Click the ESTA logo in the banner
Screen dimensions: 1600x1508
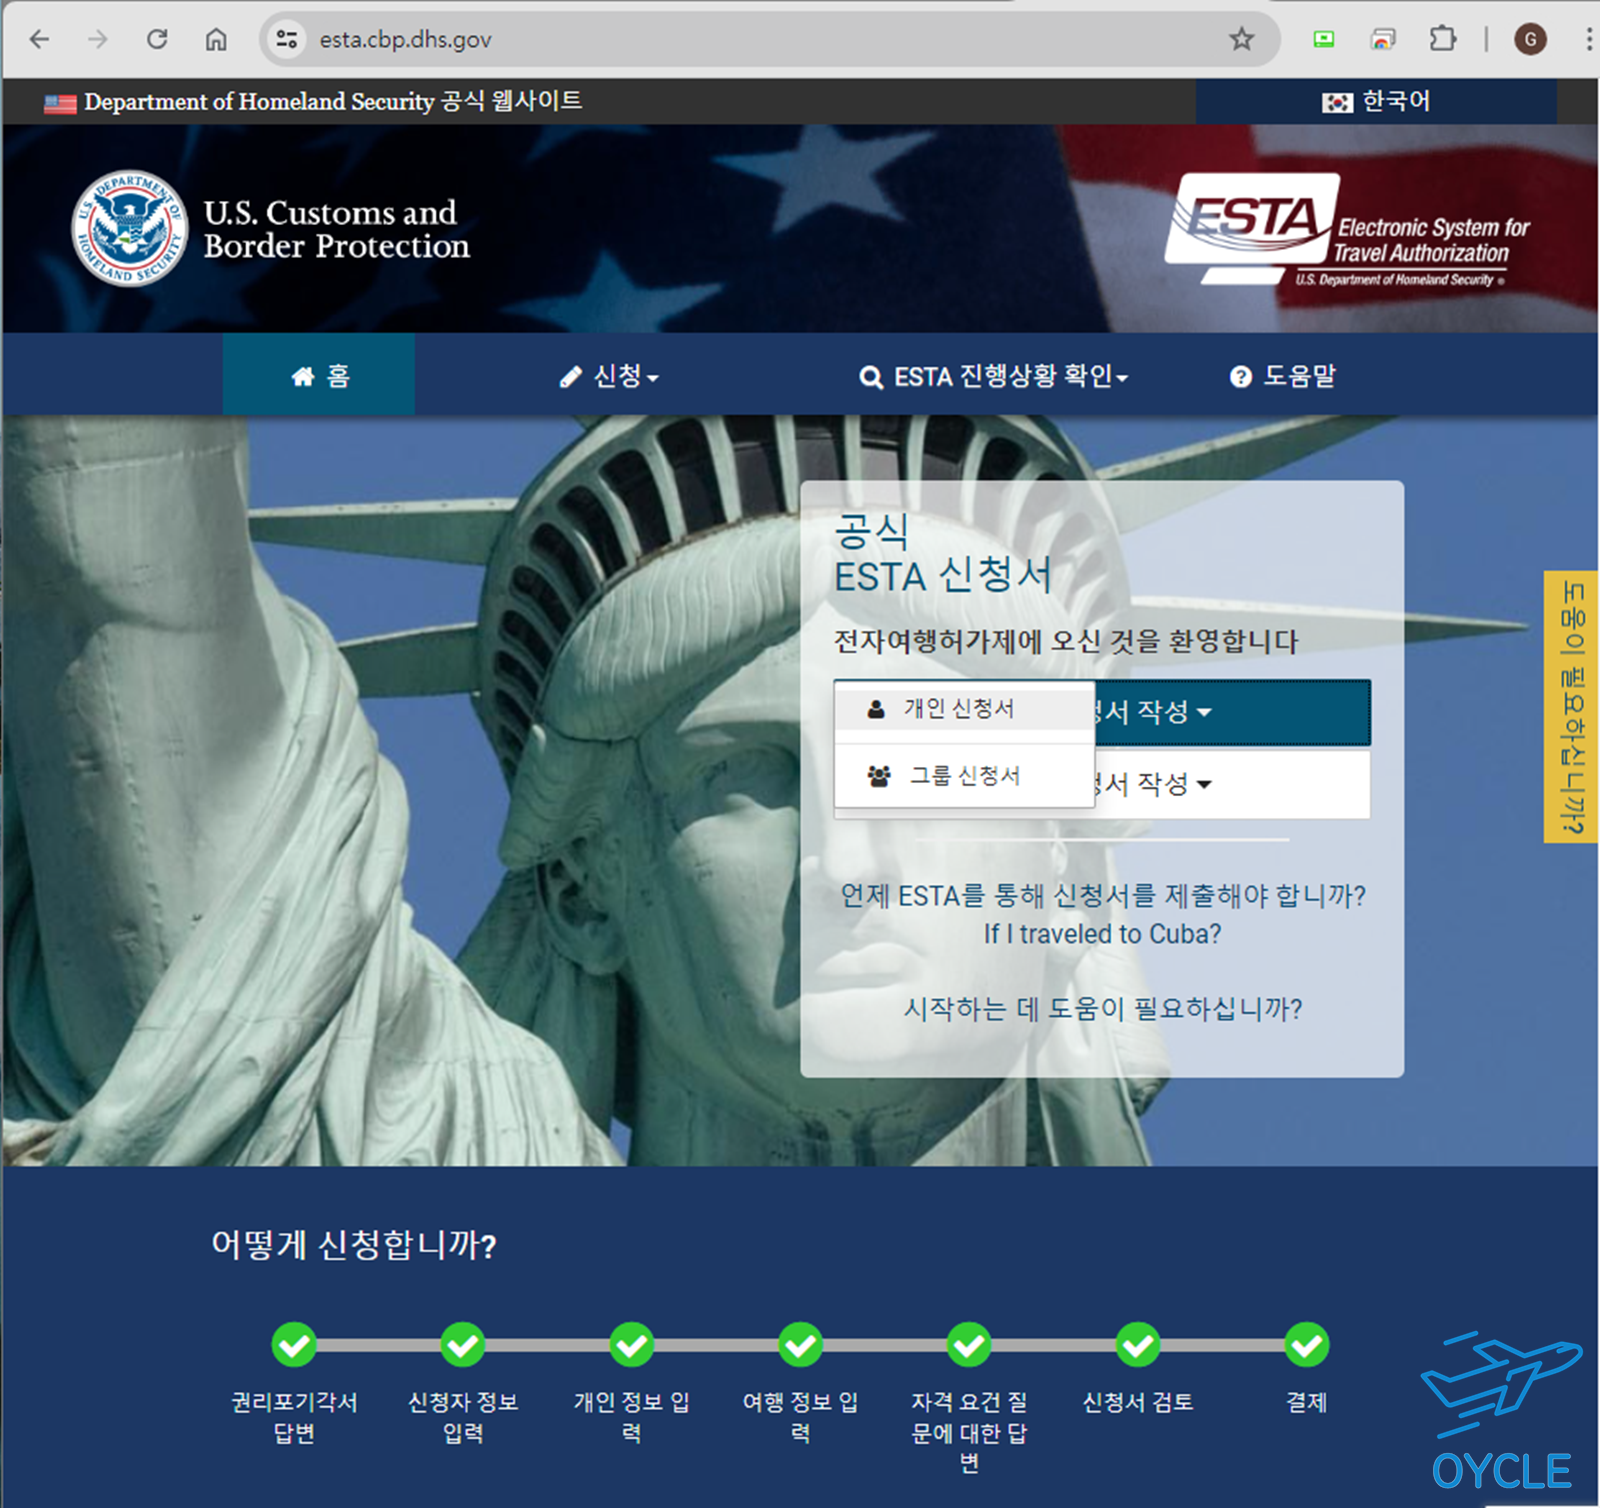tap(1348, 229)
